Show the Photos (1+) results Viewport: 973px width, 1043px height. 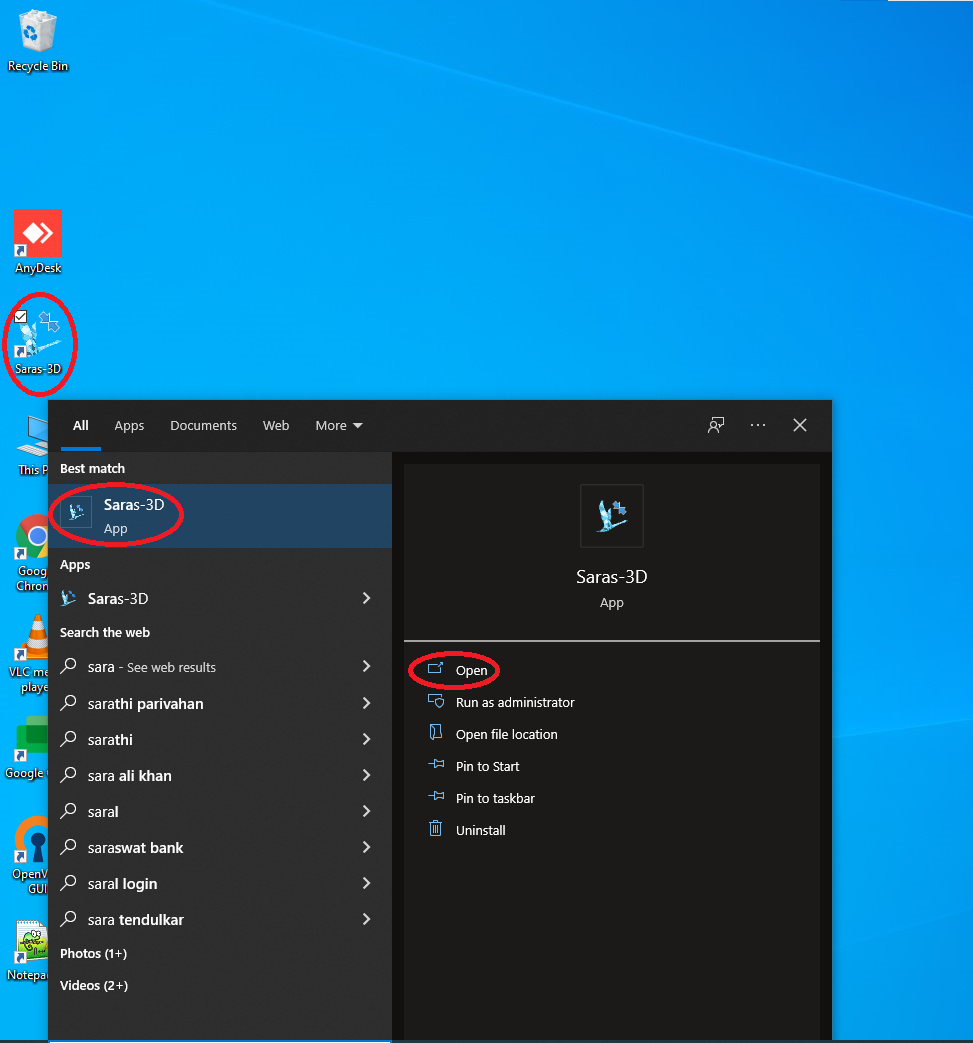click(93, 953)
